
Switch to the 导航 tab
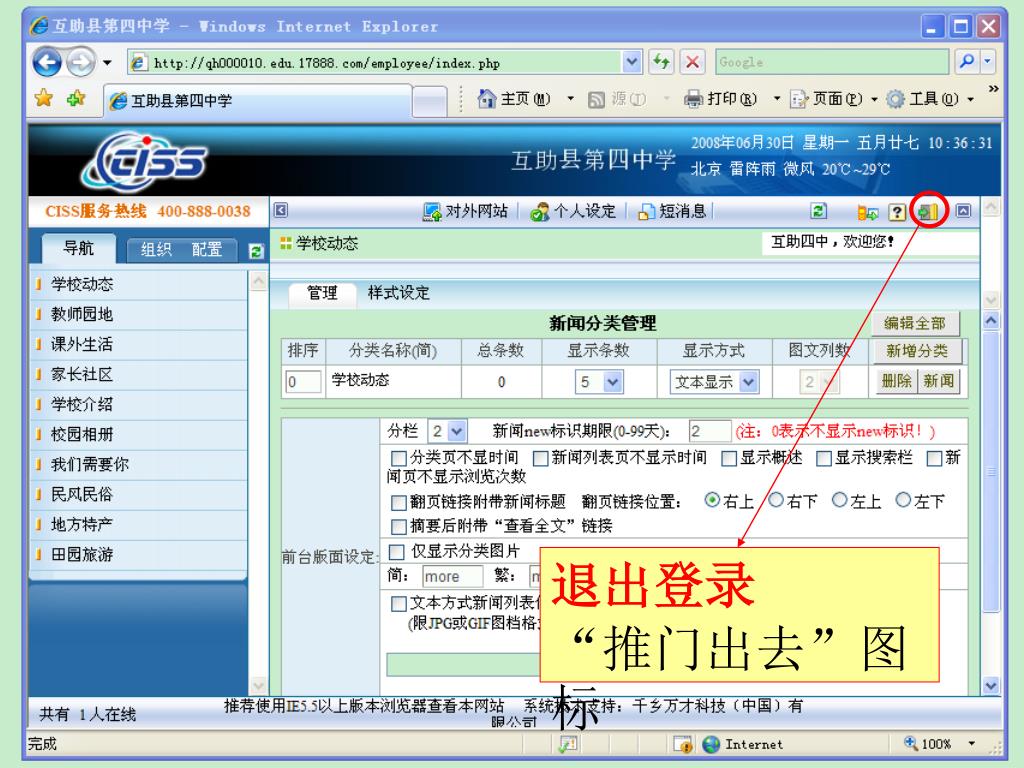[78, 248]
